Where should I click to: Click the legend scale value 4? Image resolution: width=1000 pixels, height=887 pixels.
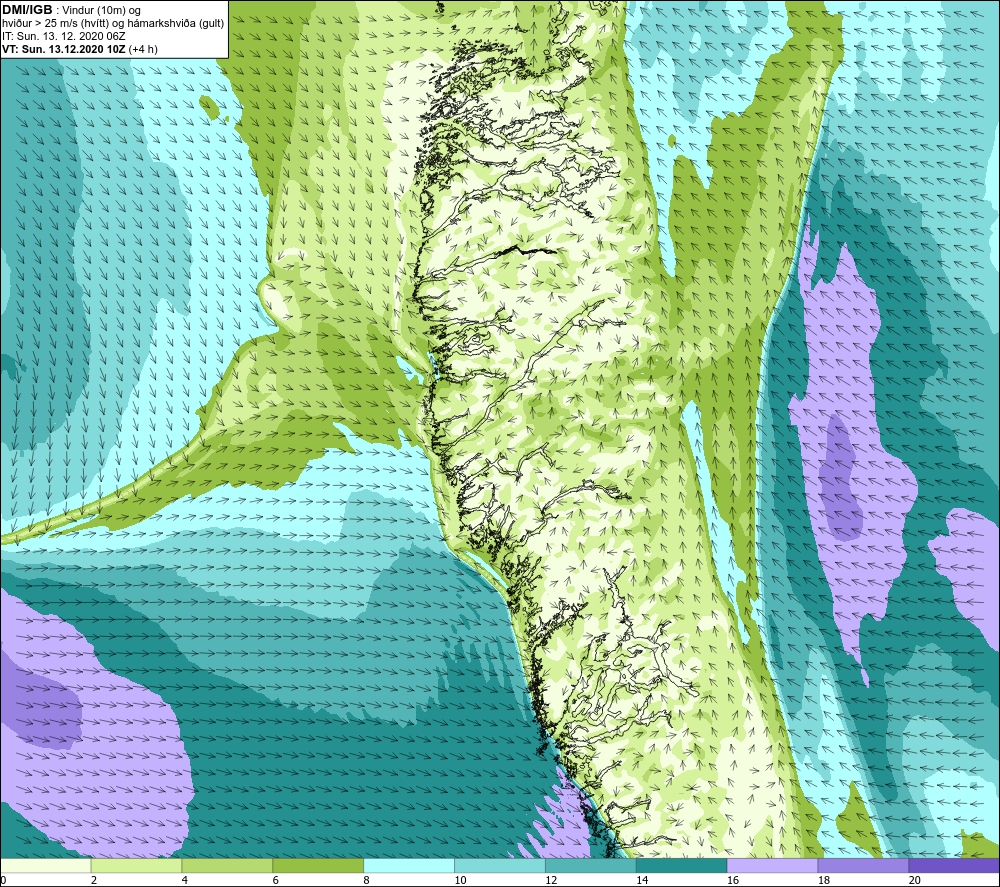[184, 880]
